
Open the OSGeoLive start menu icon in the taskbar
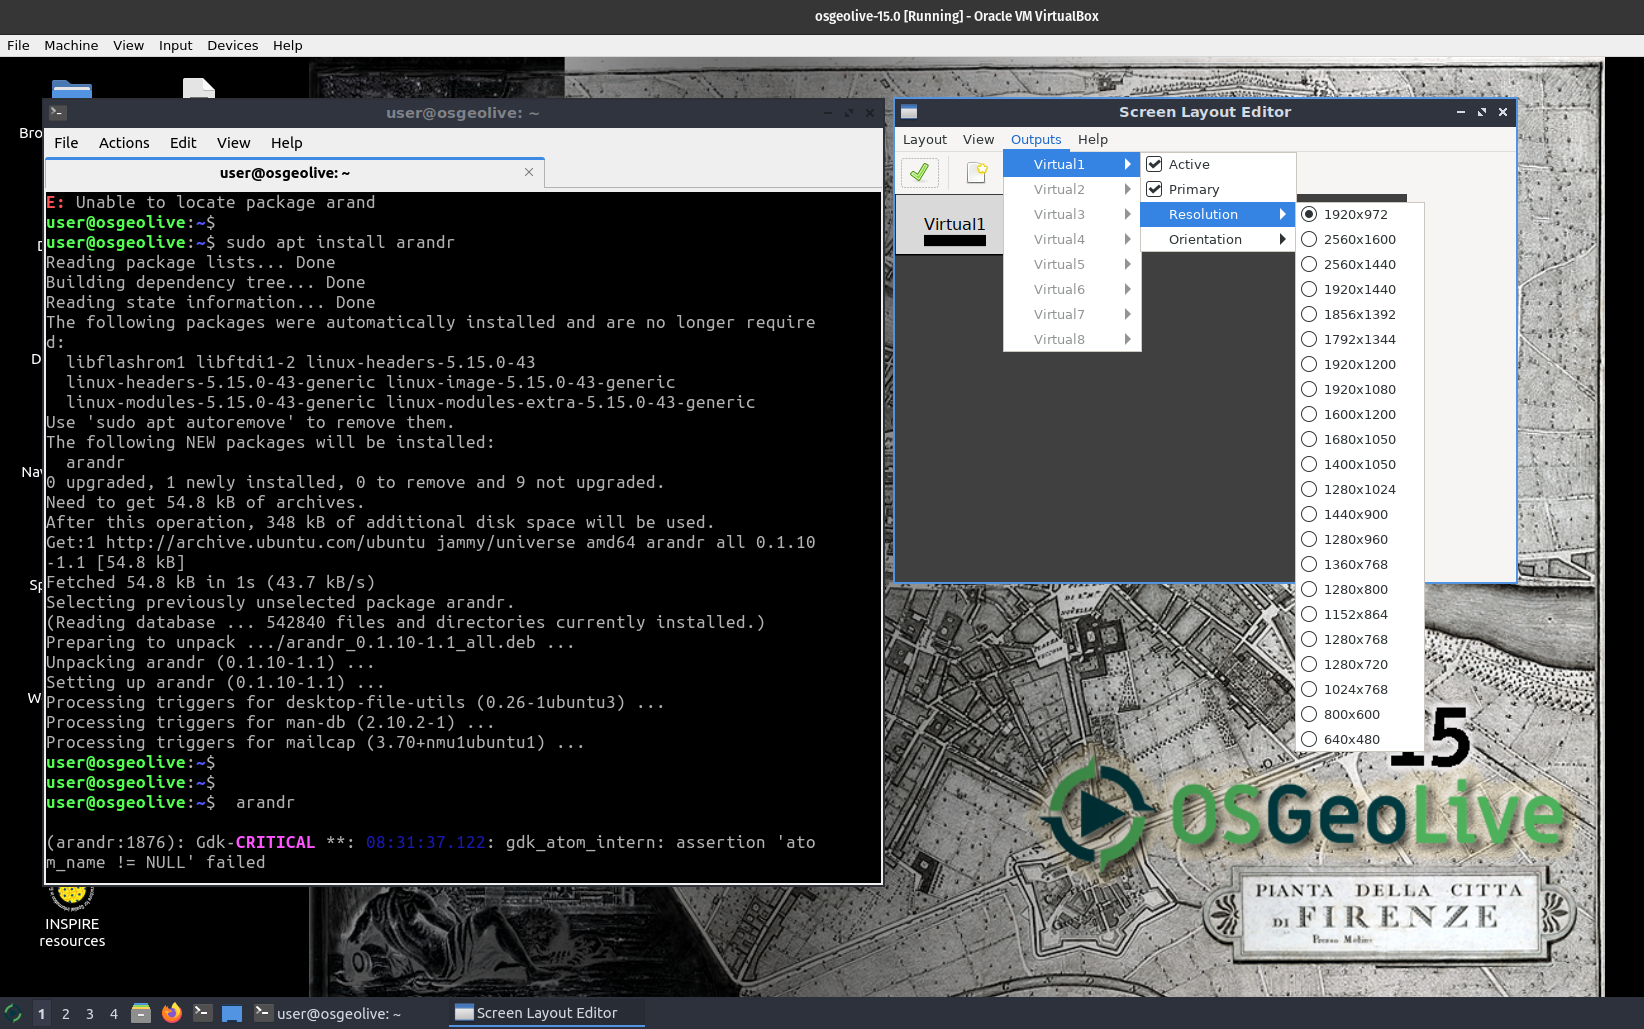[x=13, y=1013]
